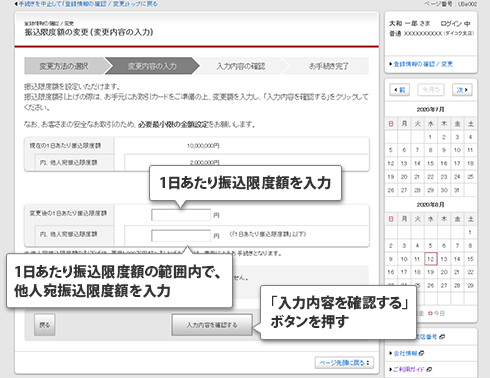Image resolution: width=490 pixels, height=378 pixels.
Task: Click the top link to cancel the procedure
Action: pyautogui.click(x=87, y=4)
